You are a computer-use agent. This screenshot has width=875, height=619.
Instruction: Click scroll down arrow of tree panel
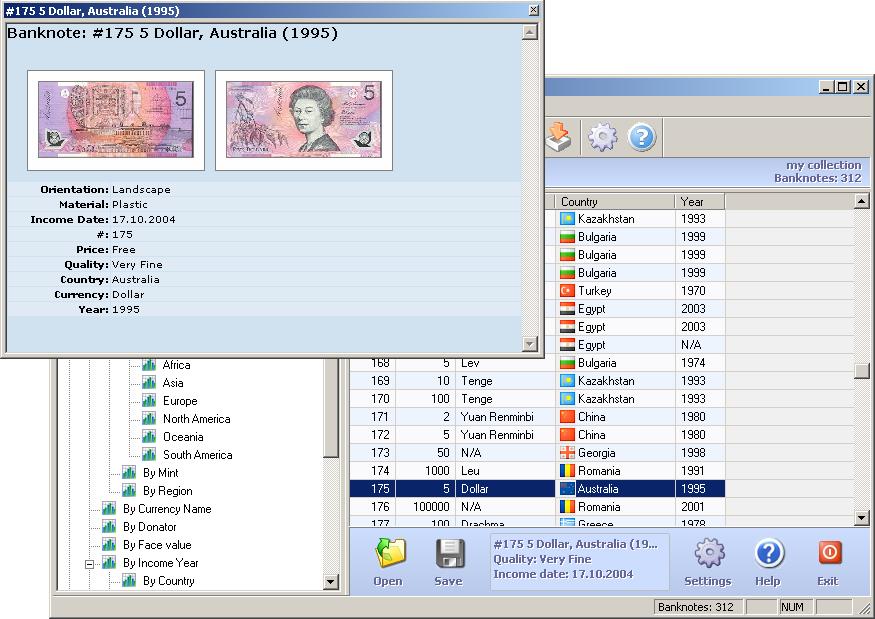[x=330, y=582]
